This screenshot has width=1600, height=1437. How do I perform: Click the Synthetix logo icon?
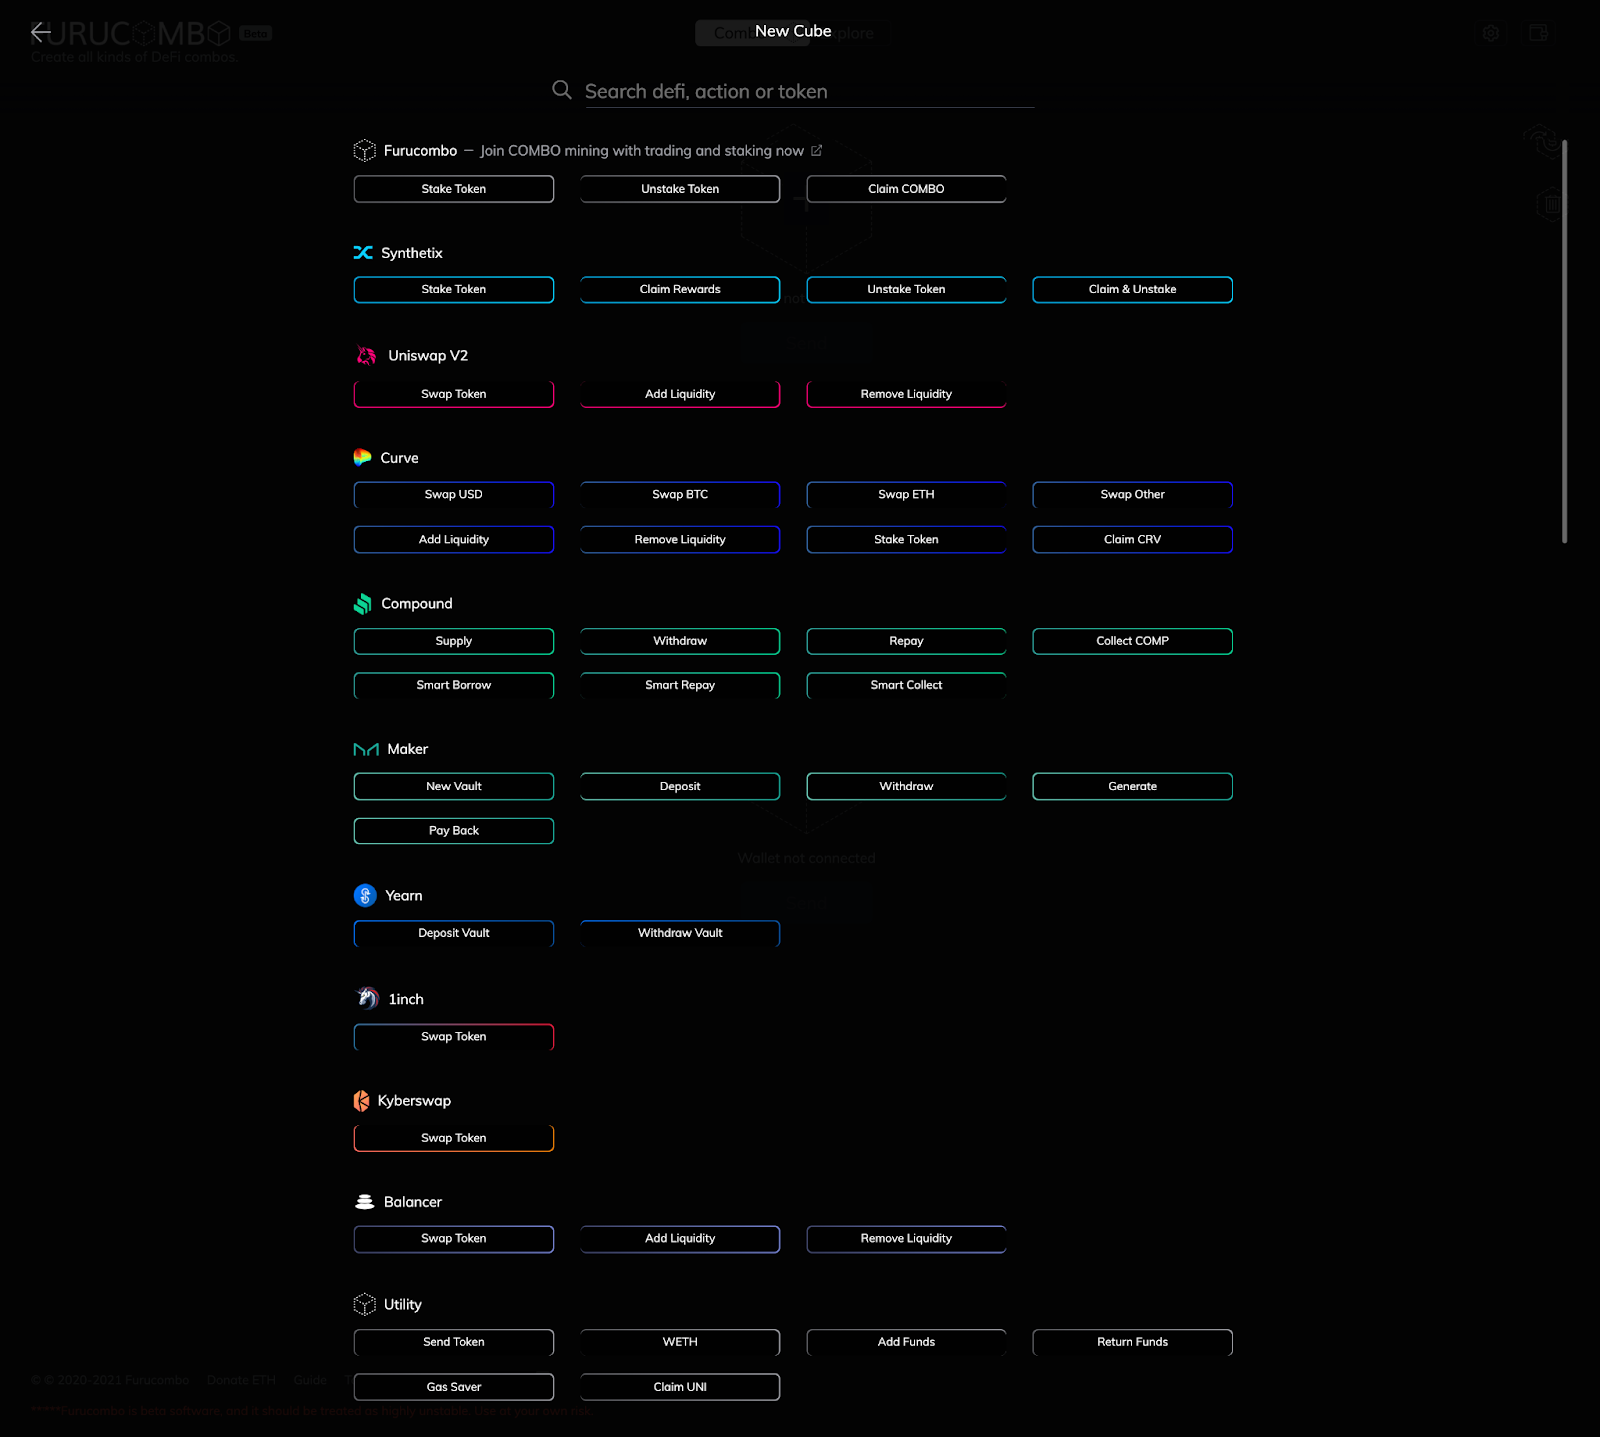[363, 253]
